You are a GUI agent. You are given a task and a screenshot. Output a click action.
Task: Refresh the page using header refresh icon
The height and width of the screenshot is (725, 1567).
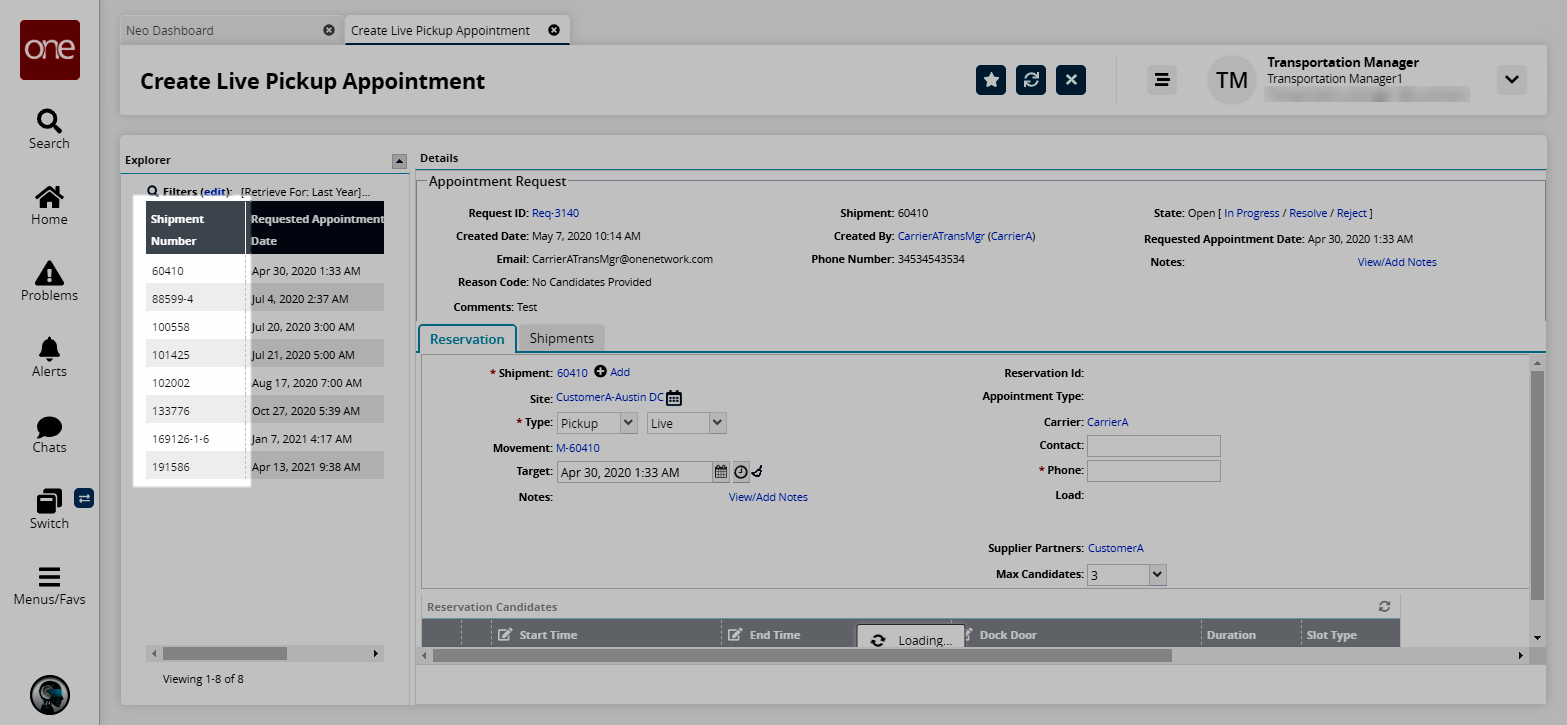(x=1031, y=80)
